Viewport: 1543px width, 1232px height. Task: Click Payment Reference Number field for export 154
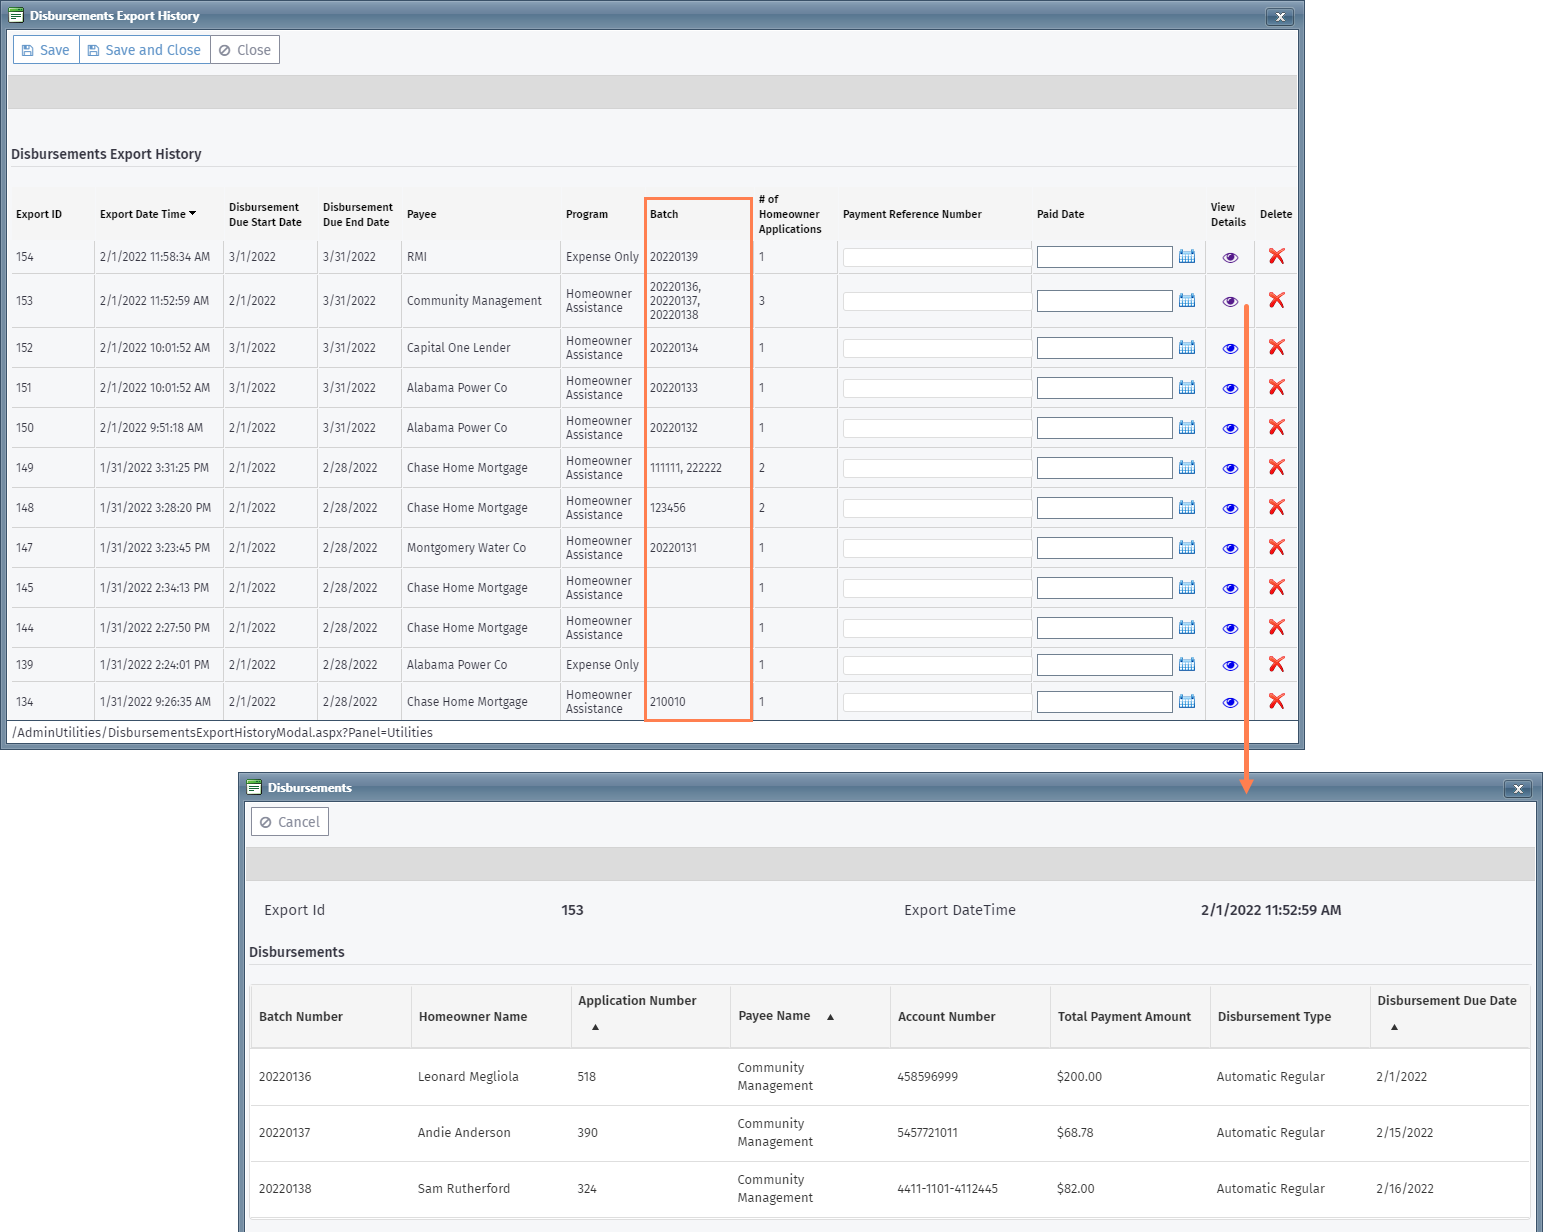[x=936, y=258]
